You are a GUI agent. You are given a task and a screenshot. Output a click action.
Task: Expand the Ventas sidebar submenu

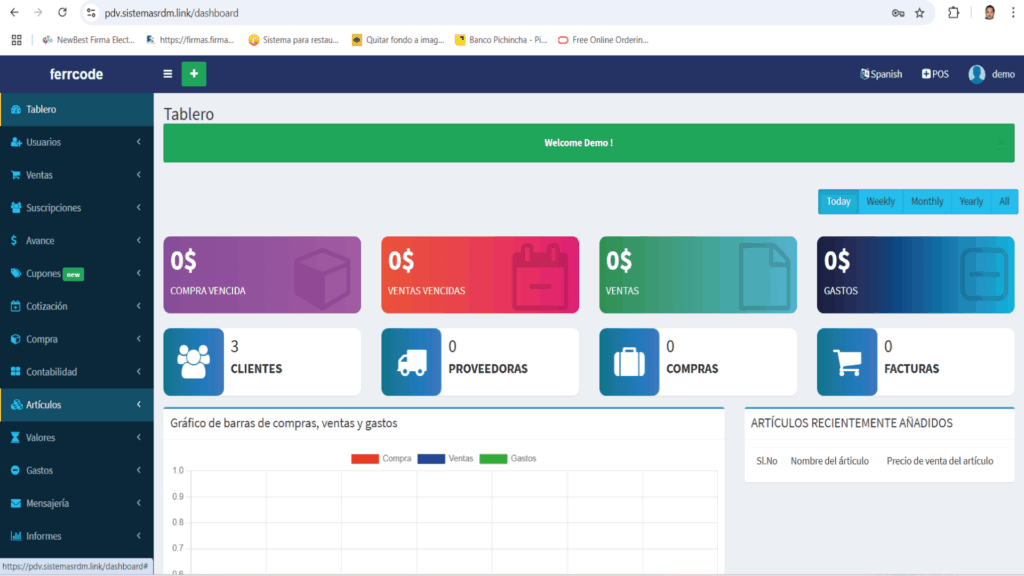76,175
